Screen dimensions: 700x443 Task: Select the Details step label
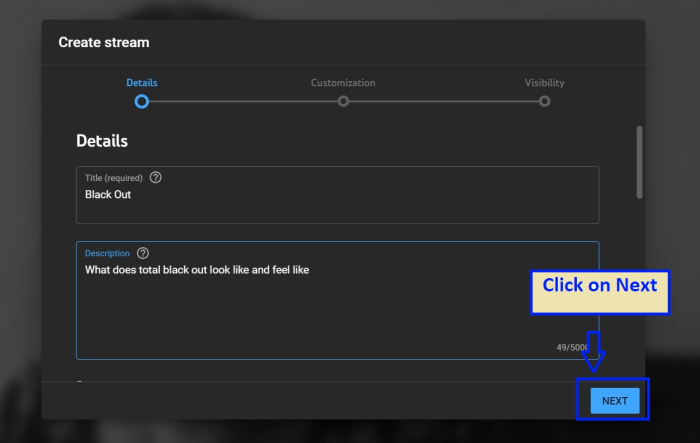click(x=142, y=83)
